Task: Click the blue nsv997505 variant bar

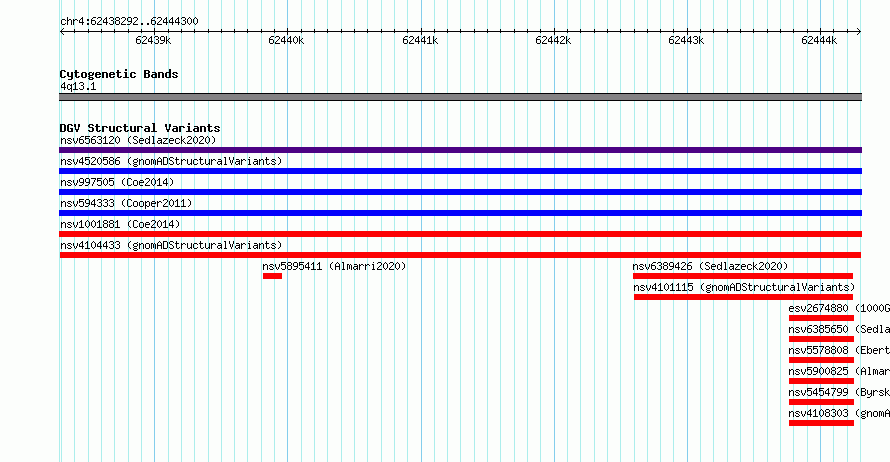Action: [x=460, y=192]
